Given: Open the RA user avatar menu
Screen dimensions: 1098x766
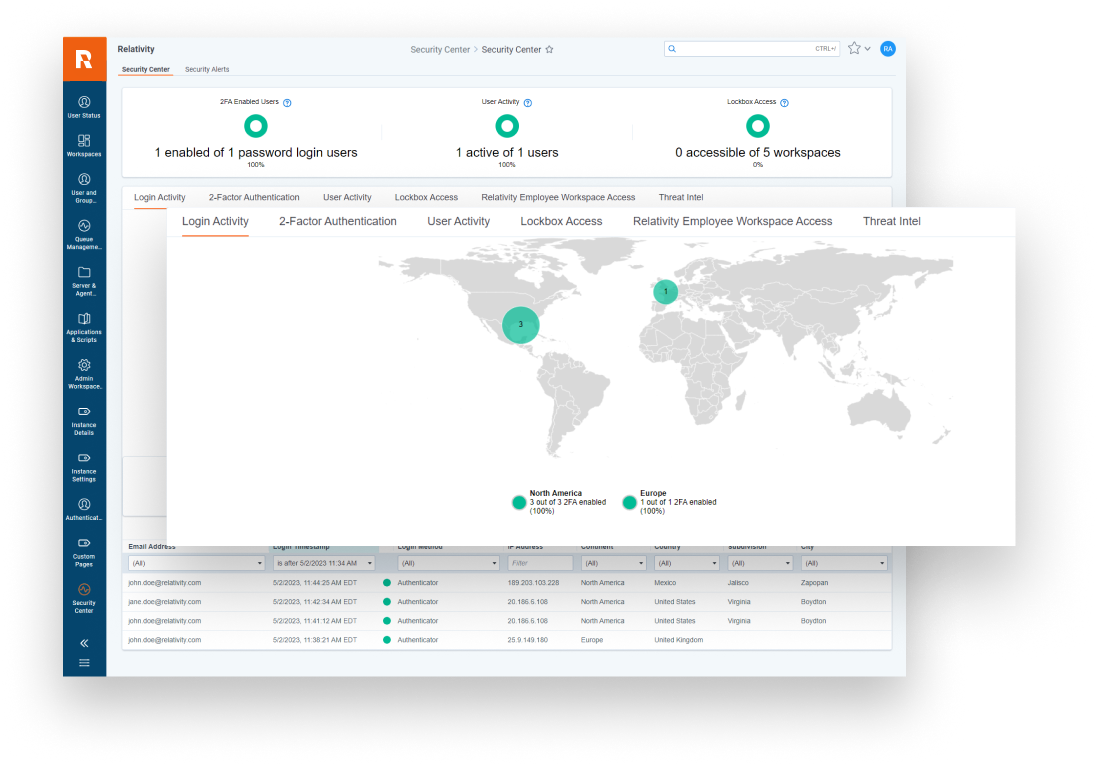Looking at the screenshot, I should (x=888, y=48).
